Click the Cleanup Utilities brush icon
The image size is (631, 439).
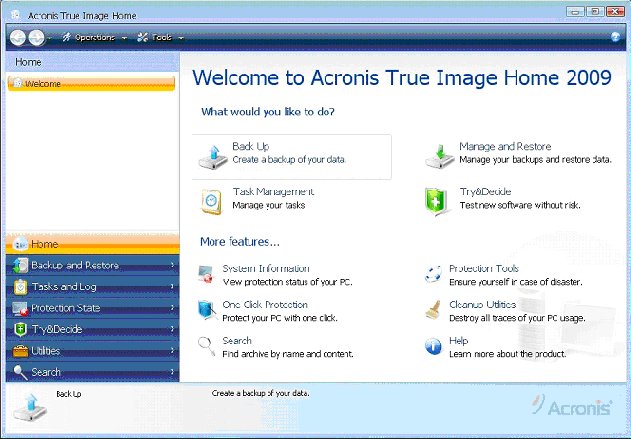pyautogui.click(x=433, y=310)
